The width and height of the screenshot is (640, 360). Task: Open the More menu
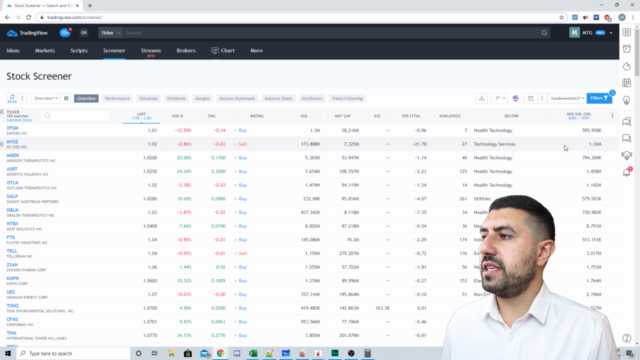pos(256,51)
